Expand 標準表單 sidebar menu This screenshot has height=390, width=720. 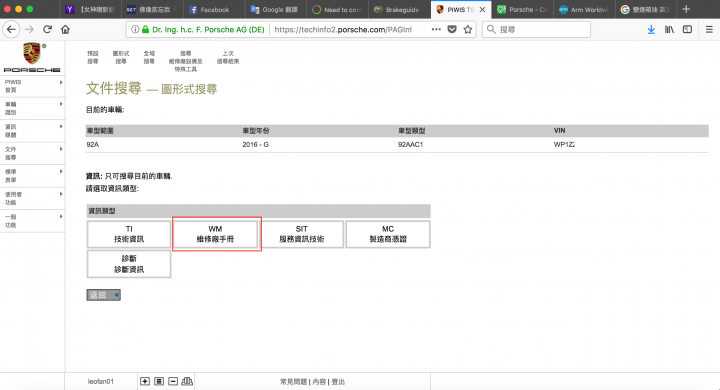pos(32,176)
